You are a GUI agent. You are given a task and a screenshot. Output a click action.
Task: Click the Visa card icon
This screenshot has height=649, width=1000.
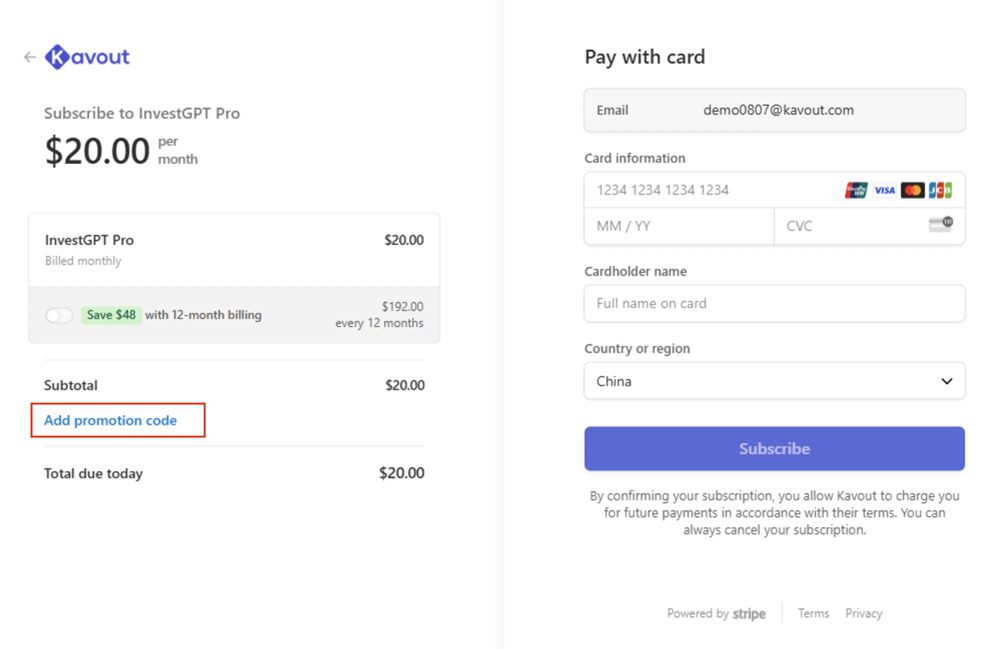pyautogui.click(x=884, y=190)
